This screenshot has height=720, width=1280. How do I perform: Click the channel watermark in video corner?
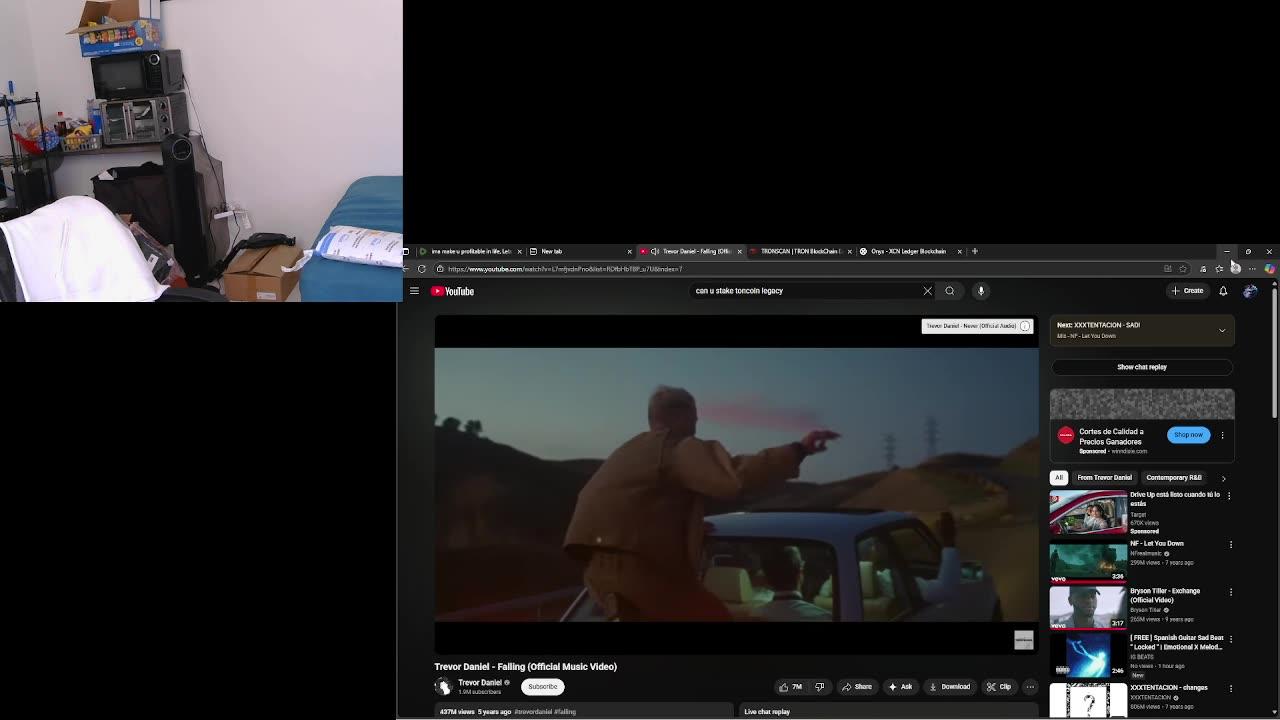(1023, 640)
